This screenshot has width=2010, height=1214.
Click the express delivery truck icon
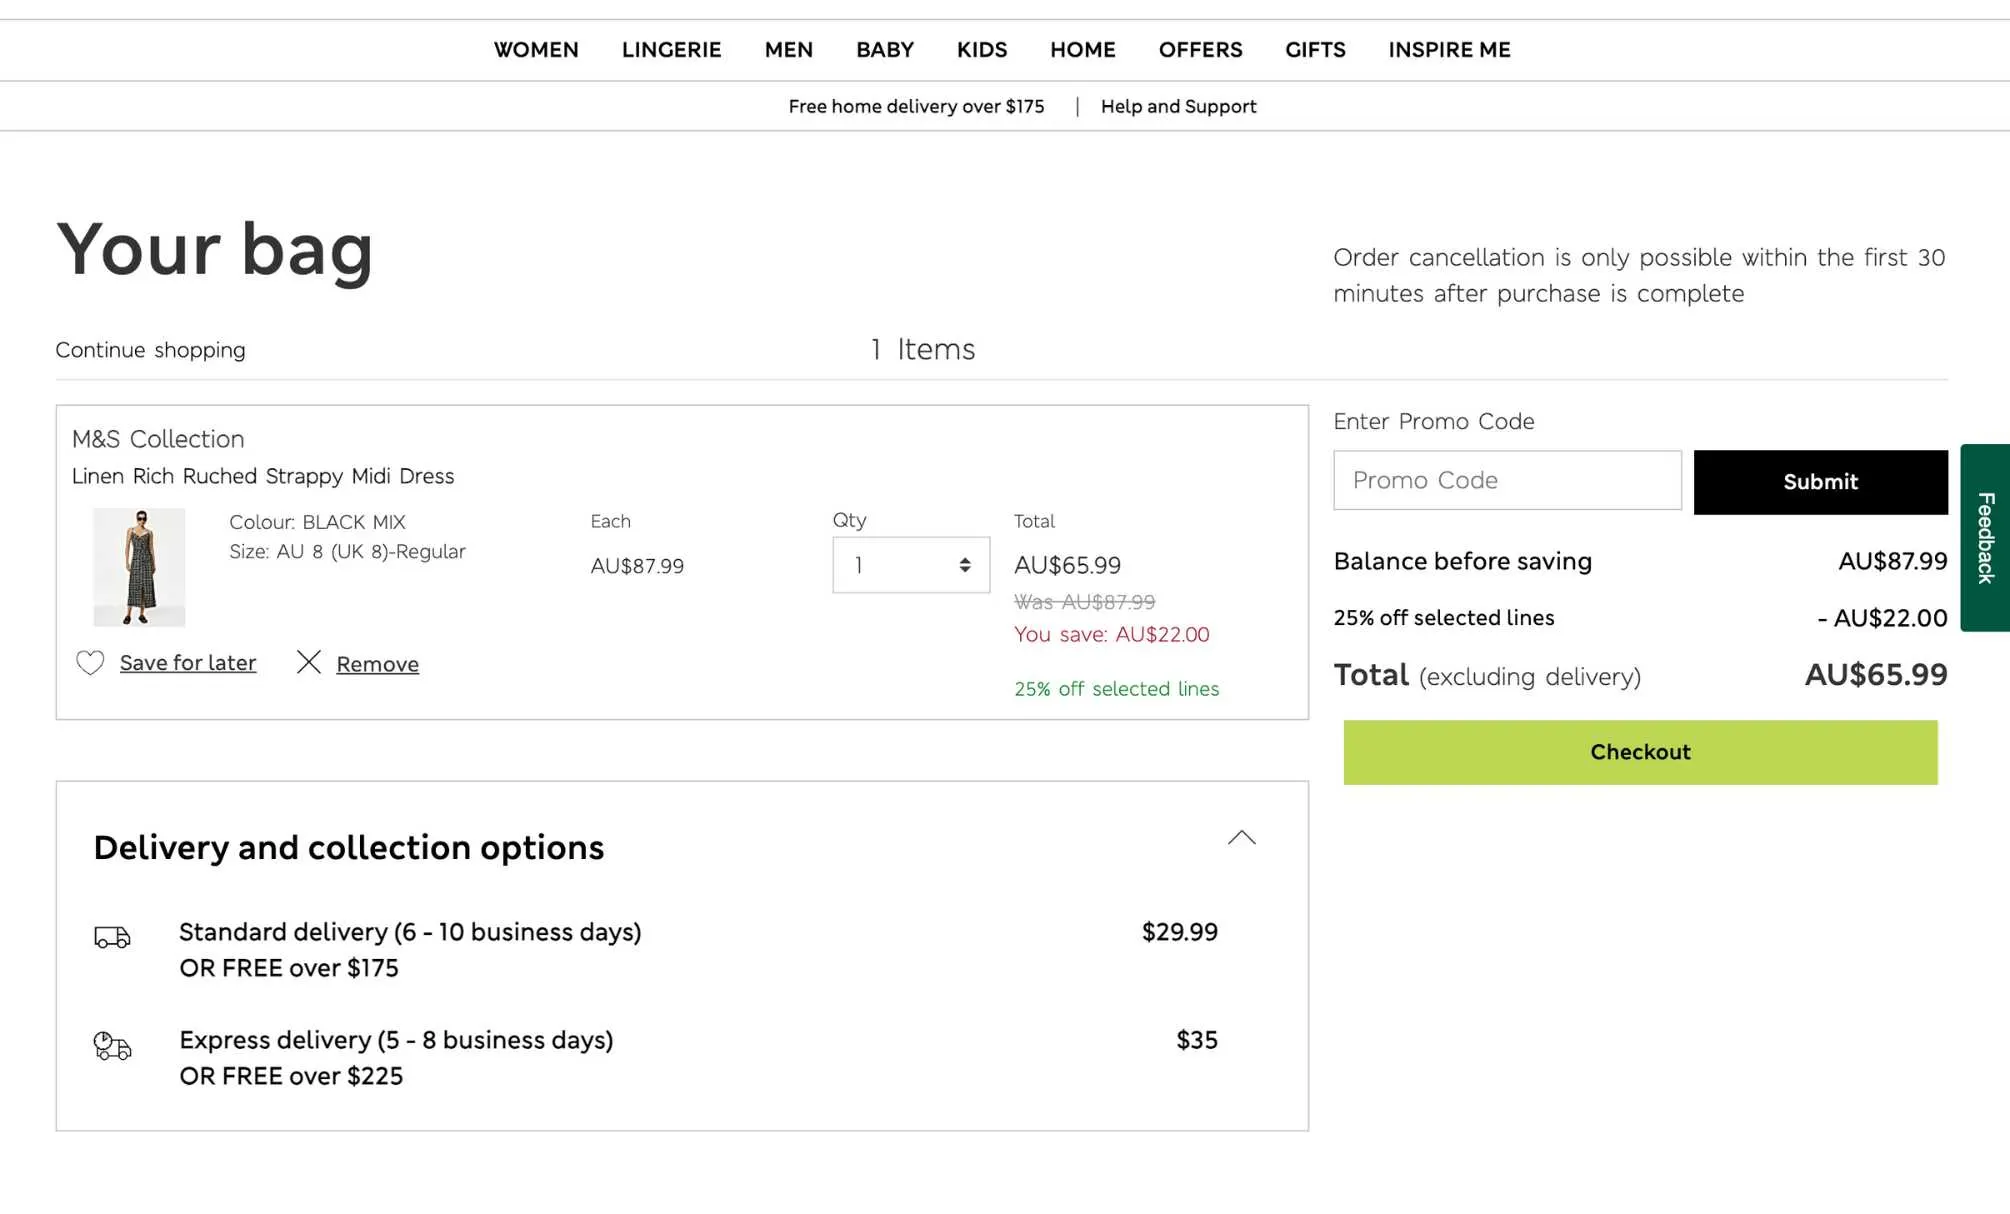112,1046
